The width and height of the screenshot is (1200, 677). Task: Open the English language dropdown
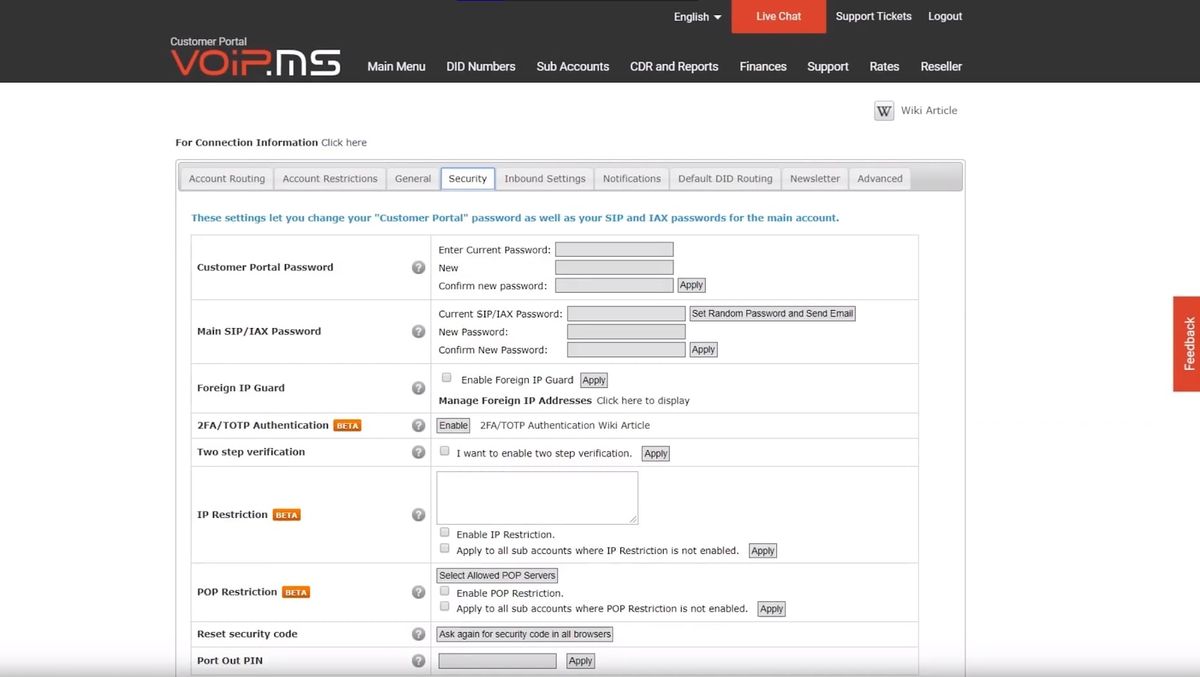pyautogui.click(x=697, y=16)
